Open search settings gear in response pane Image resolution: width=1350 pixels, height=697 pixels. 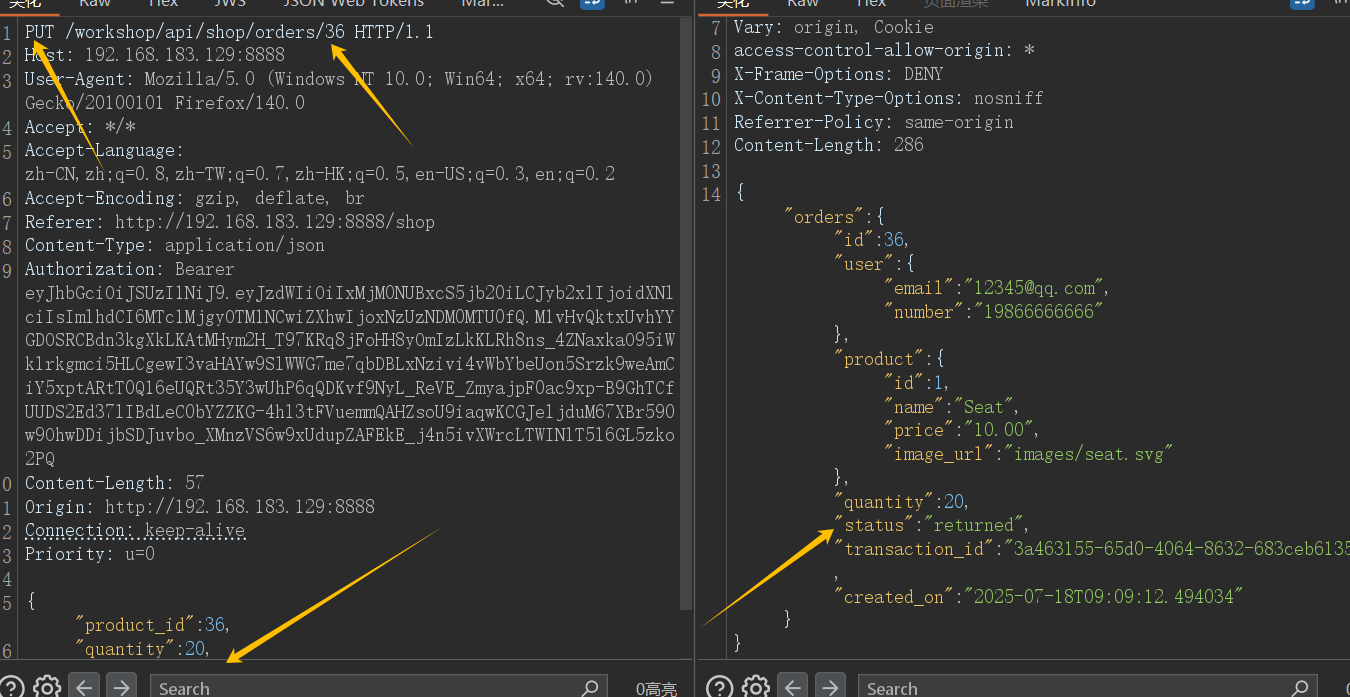[755, 688]
